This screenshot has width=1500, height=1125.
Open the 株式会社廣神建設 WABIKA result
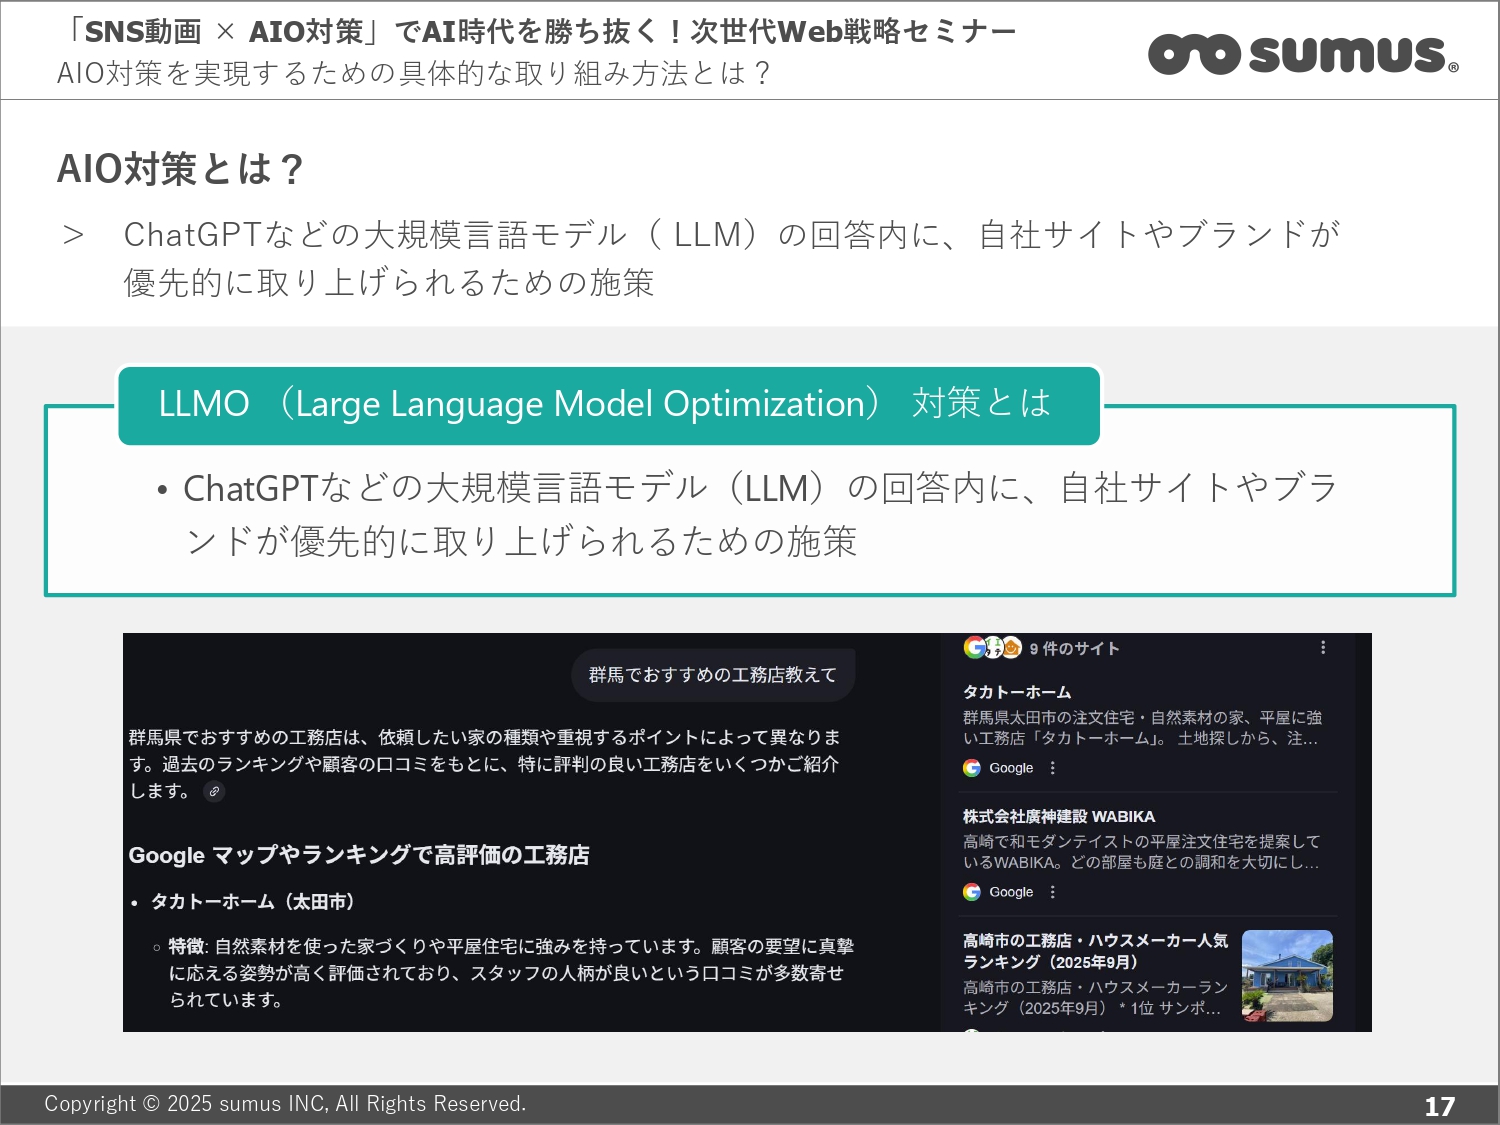point(1060,815)
